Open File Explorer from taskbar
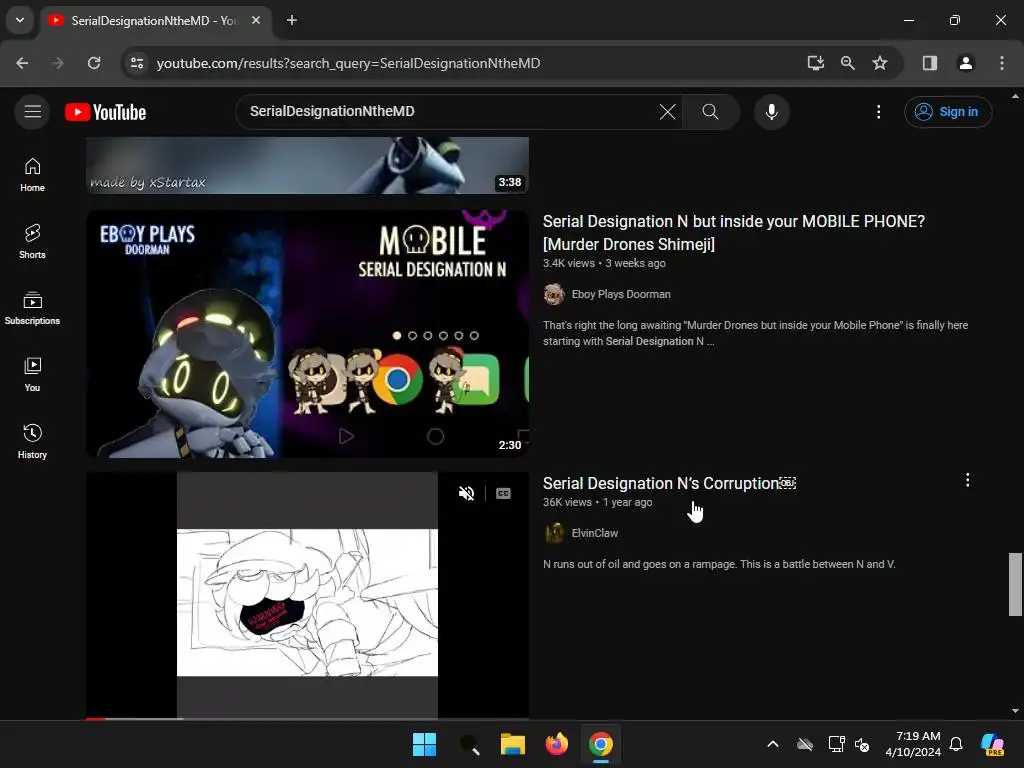This screenshot has width=1024, height=768. (x=513, y=744)
